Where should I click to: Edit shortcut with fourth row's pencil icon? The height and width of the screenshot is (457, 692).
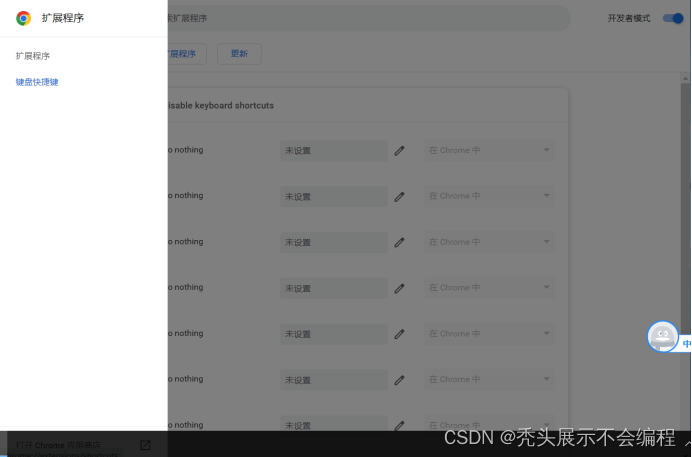(399, 288)
